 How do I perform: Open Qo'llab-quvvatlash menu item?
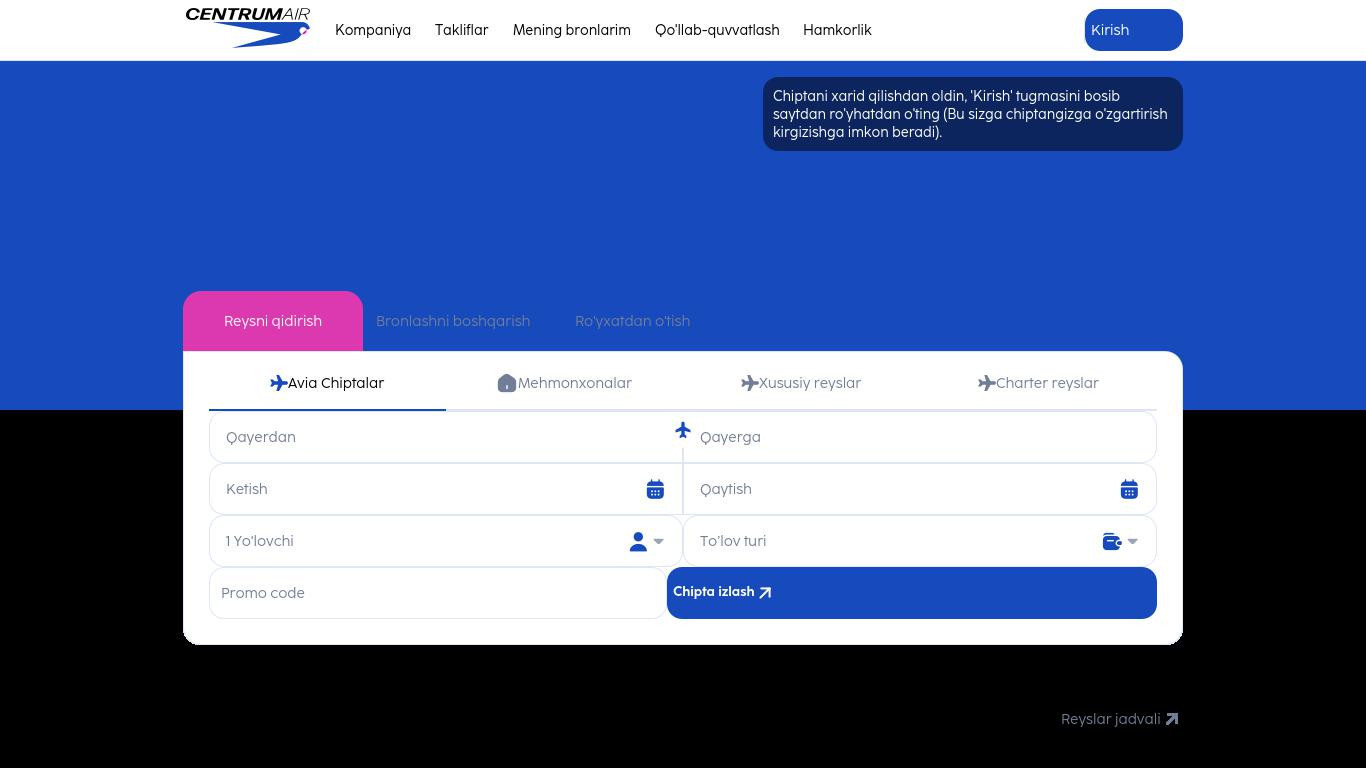coord(717,30)
